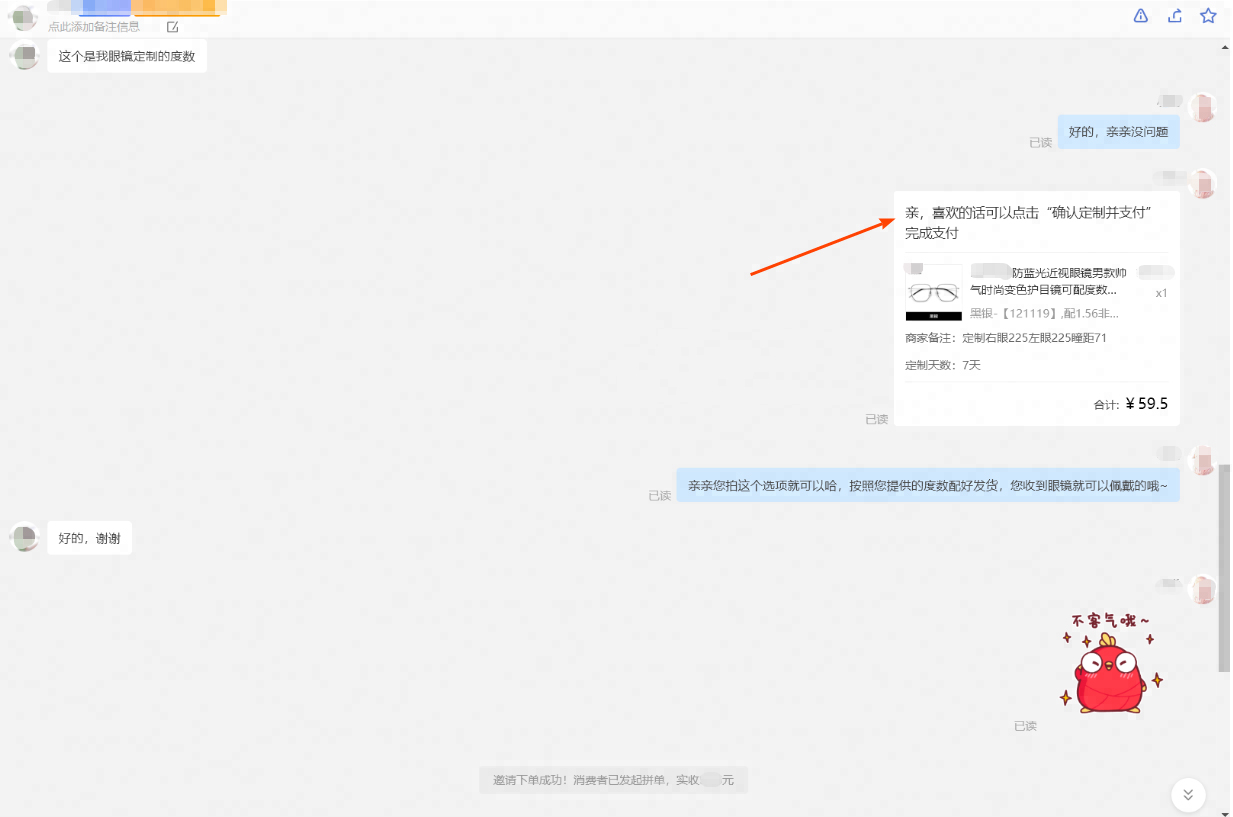Viewport: 1233px width, 817px height.
Task: Click the merchant note 商家备注 line
Action: coord(1005,338)
